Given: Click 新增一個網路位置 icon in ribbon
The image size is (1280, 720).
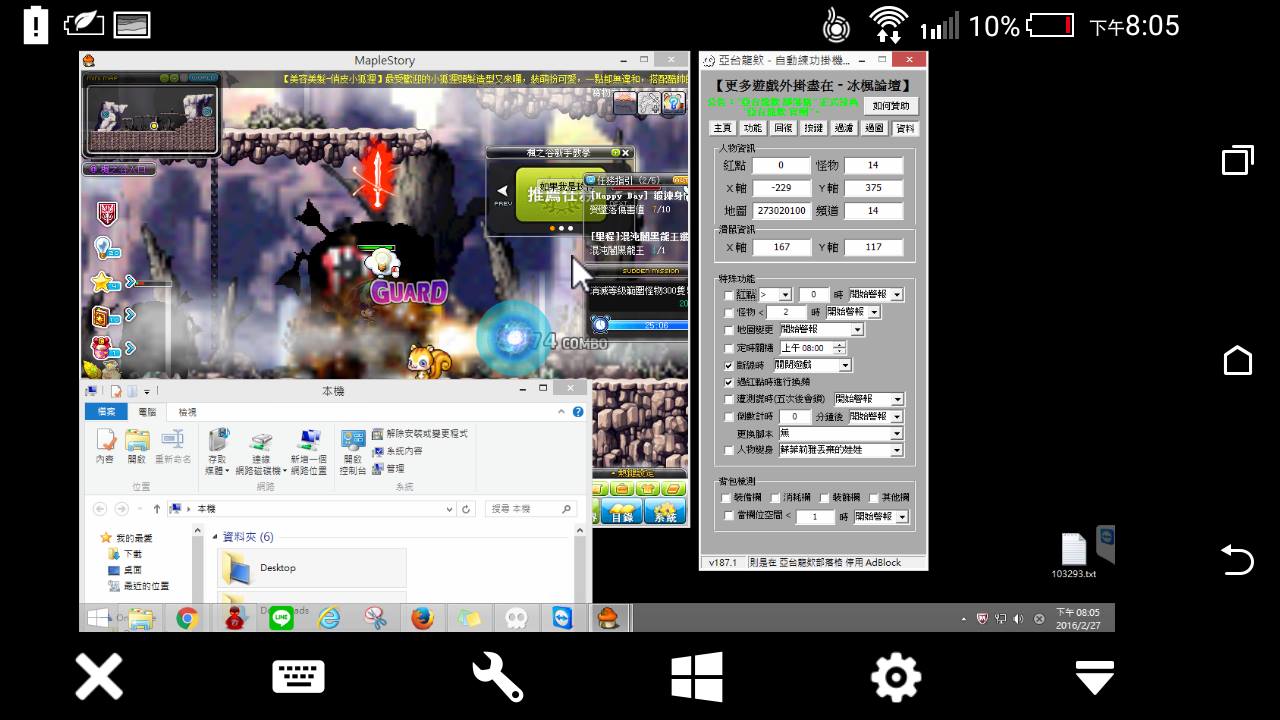Looking at the screenshot, I should (308, 452).
